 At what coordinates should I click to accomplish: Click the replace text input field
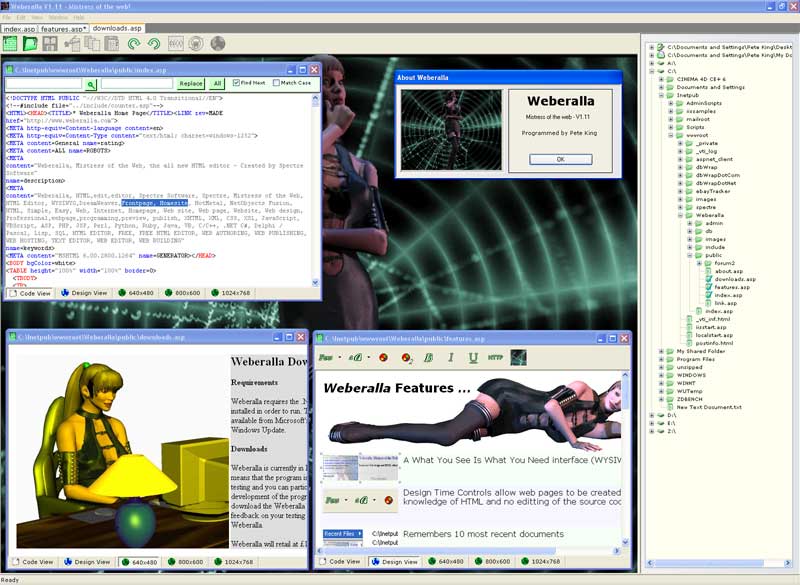tap(137, 83)
